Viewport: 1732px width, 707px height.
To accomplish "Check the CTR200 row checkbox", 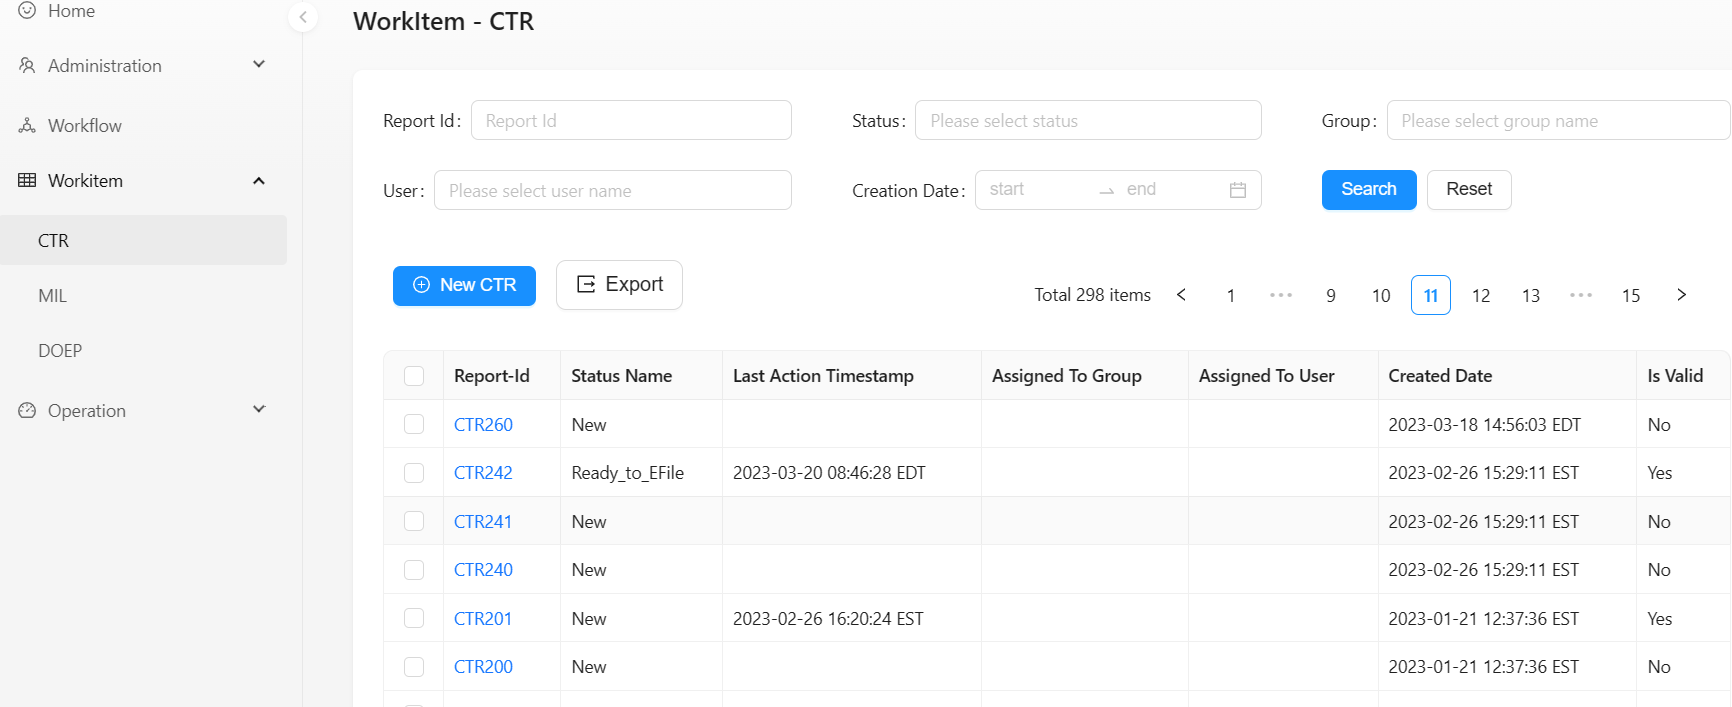I will [414, 667].
